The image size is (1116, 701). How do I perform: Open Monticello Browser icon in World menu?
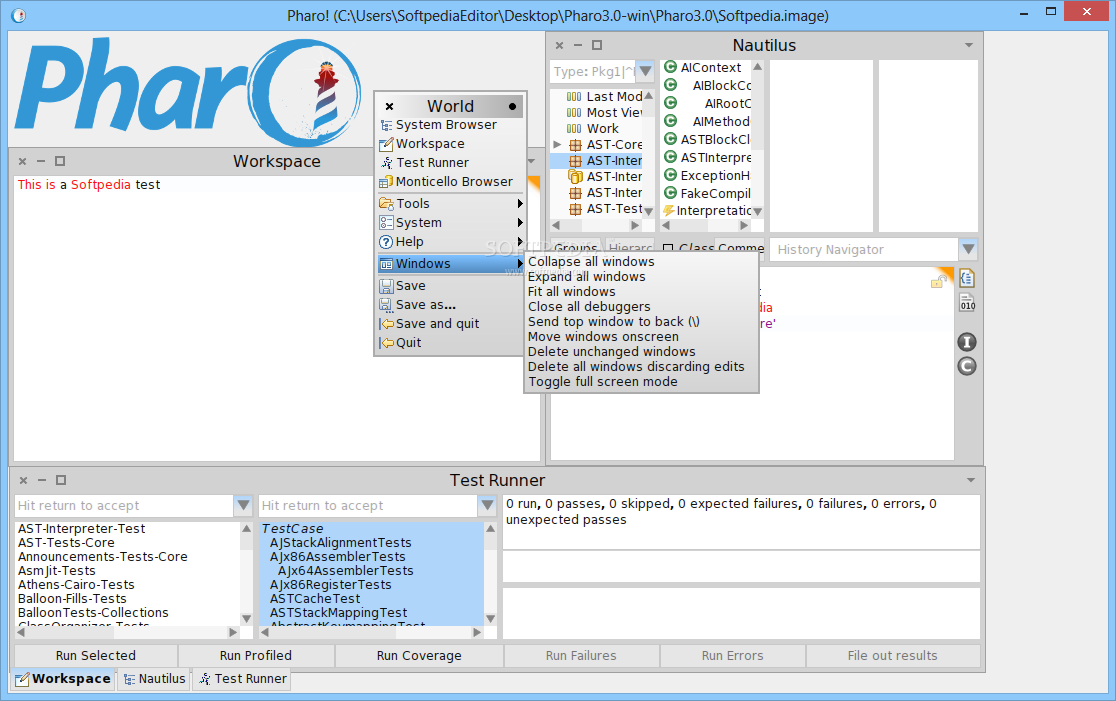point(386,182)
